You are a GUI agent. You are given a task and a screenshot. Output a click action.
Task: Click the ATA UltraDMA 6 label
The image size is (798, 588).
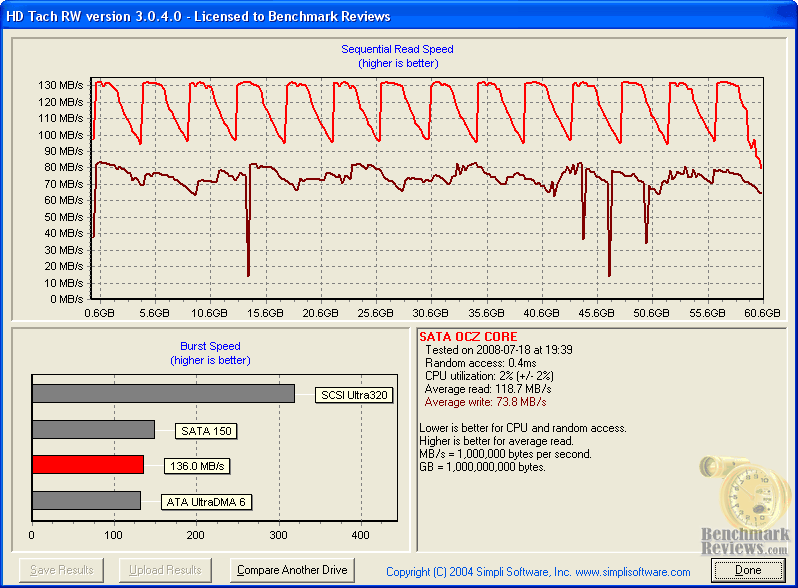[x=206, y=501]
